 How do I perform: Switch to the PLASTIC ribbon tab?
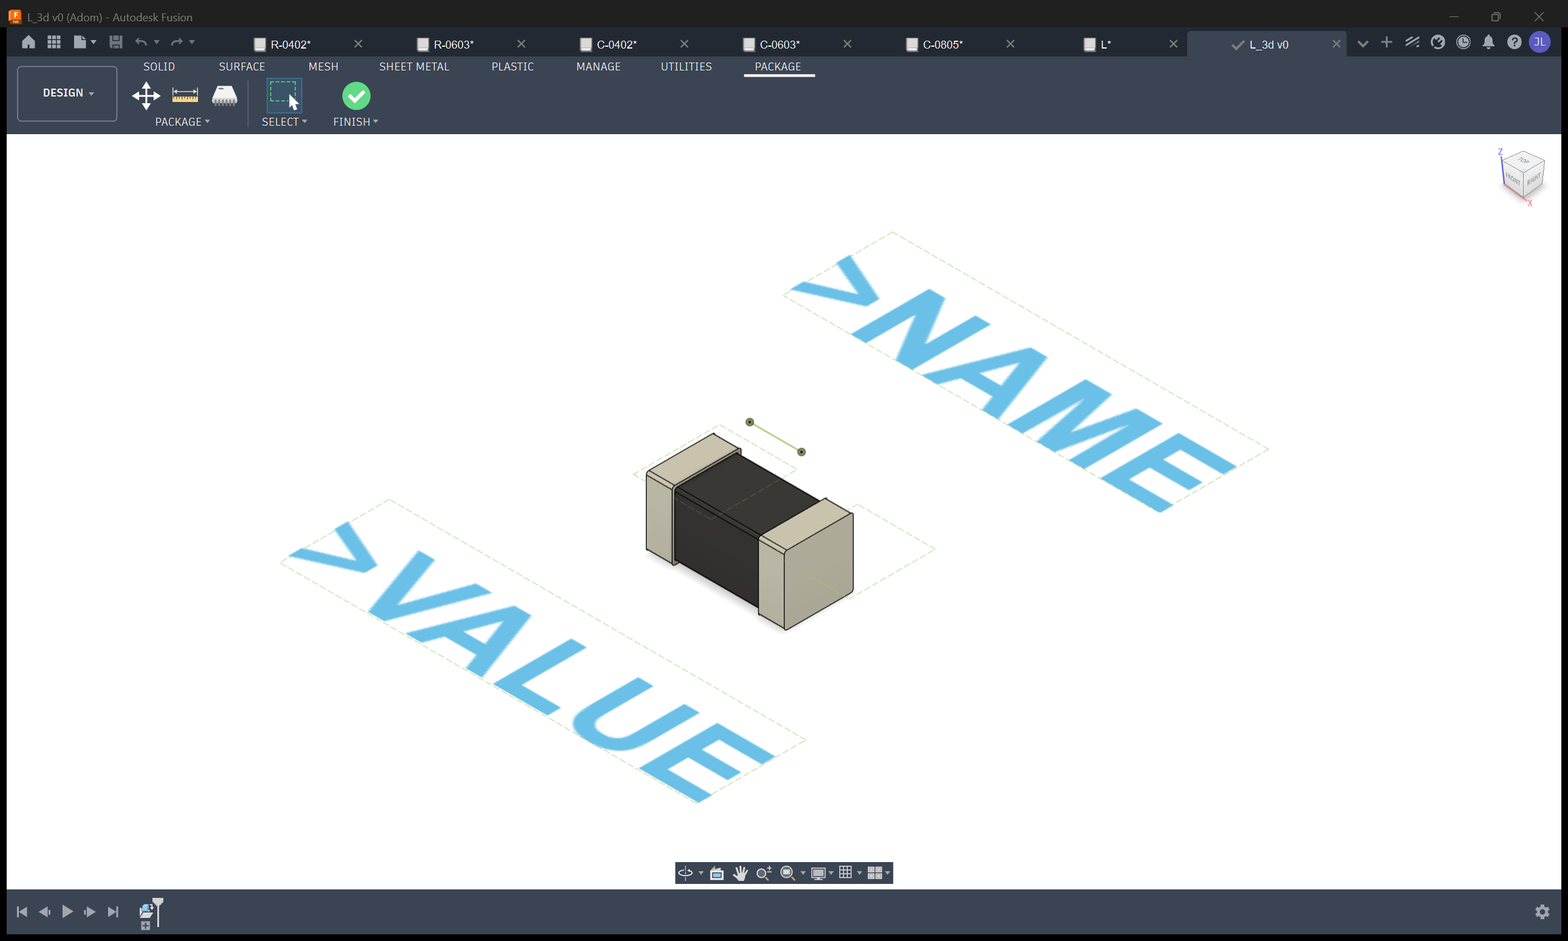coord(512,67)
